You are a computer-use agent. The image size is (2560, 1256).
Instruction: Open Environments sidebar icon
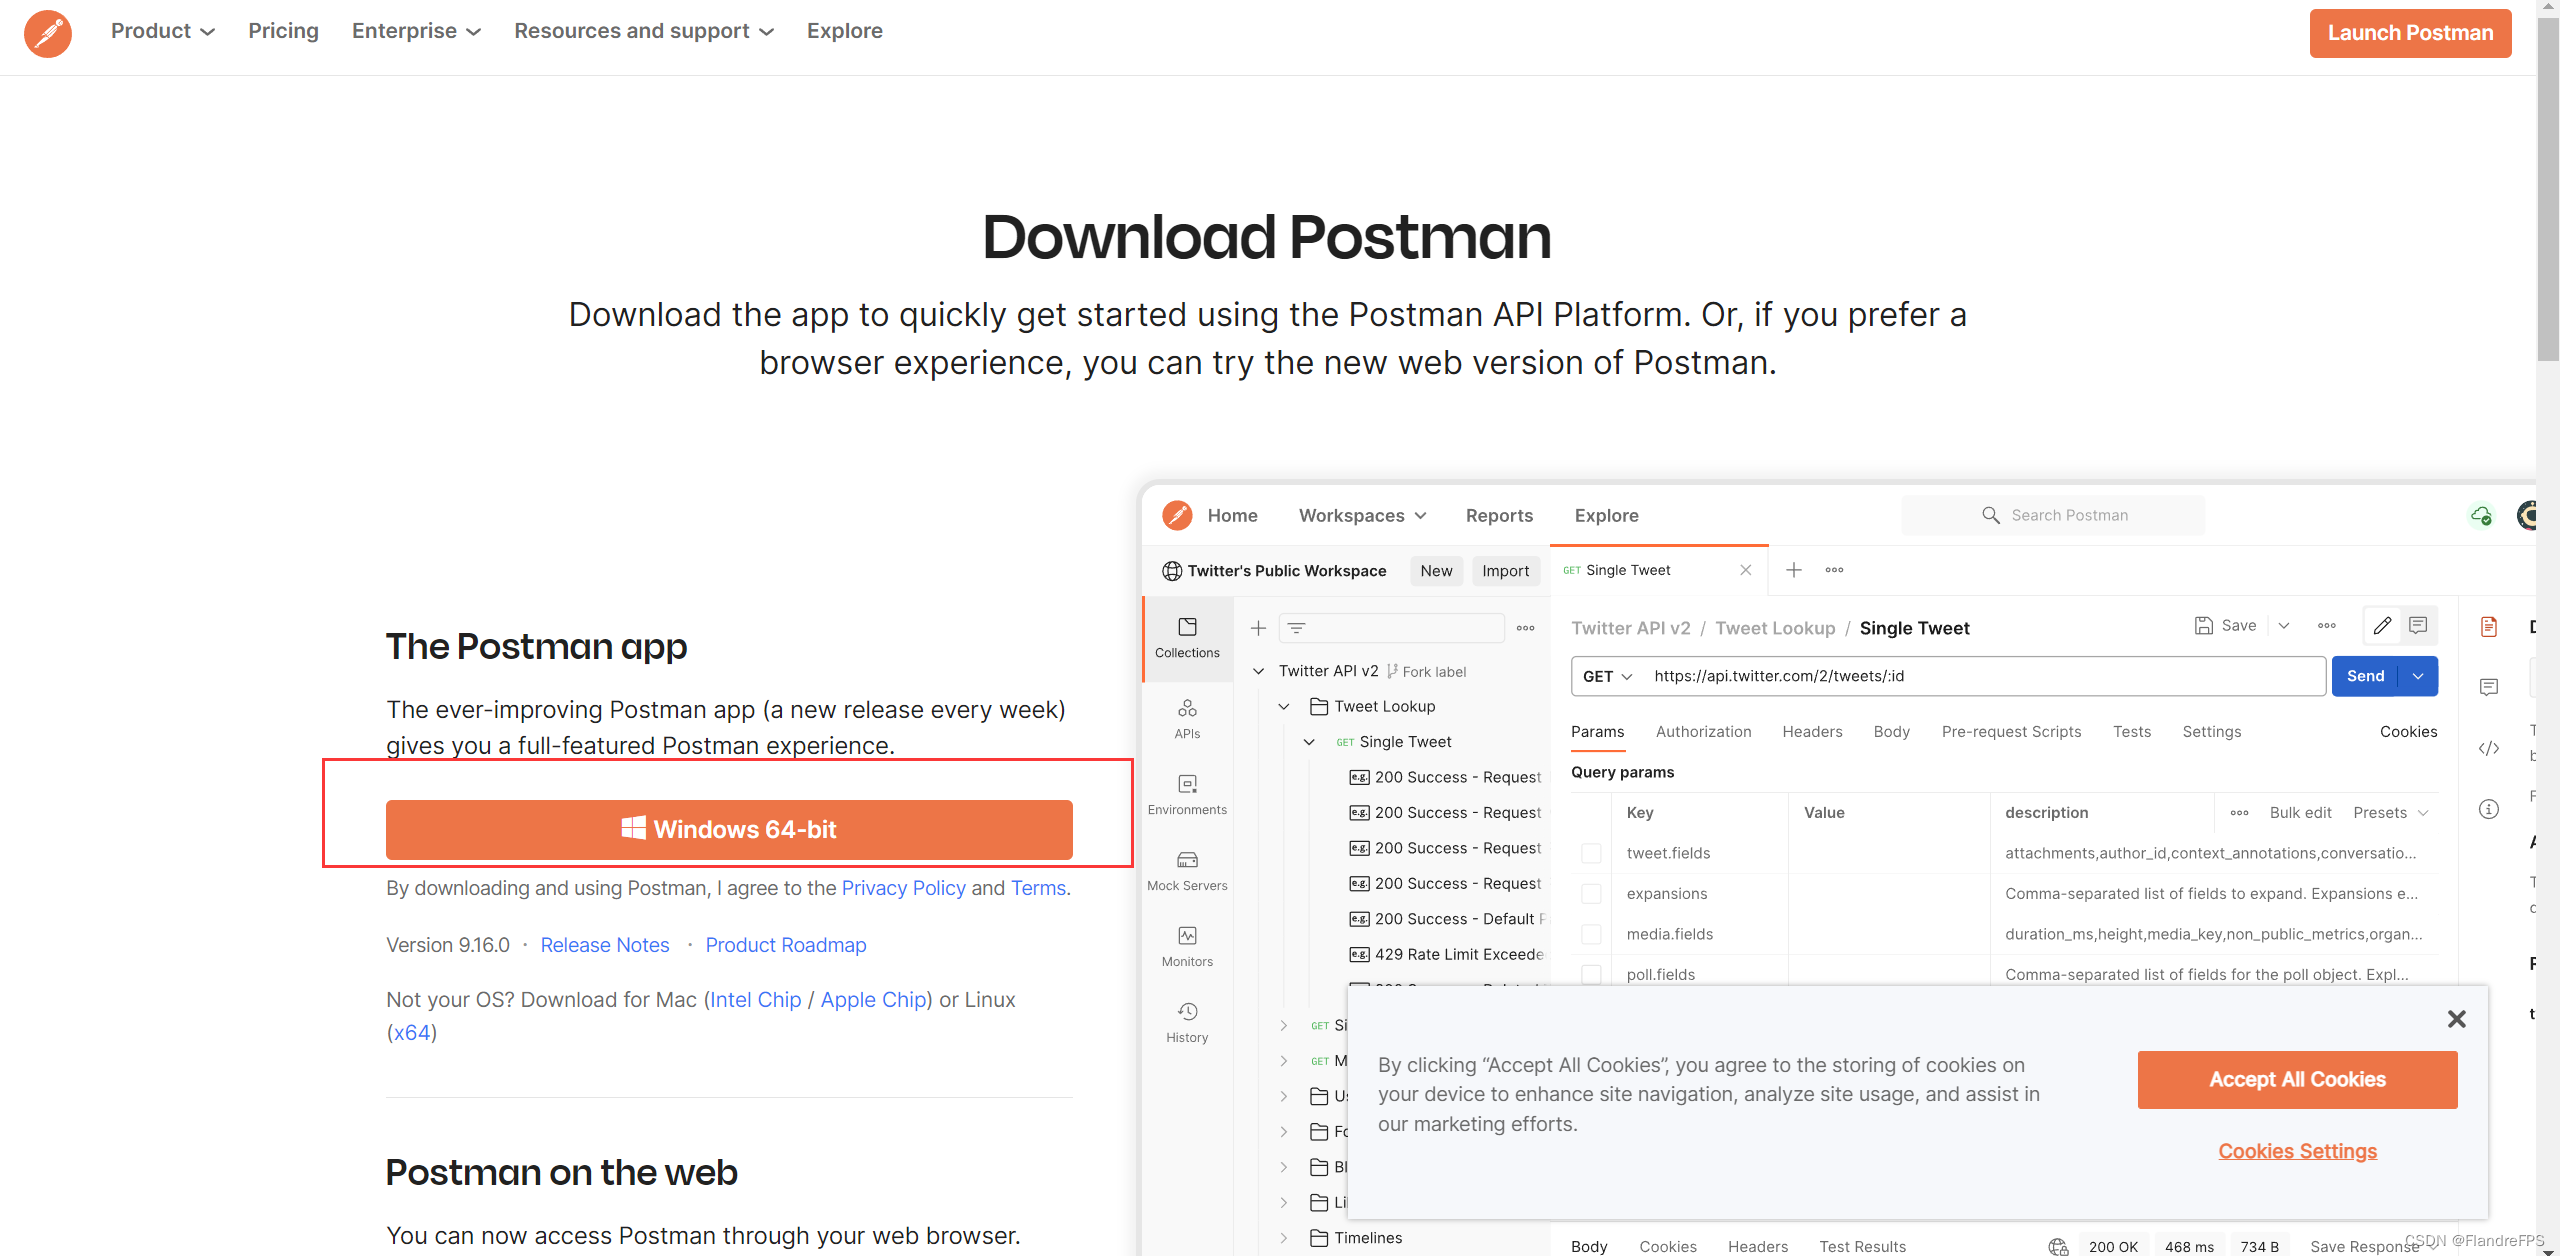click(1187, 794)
